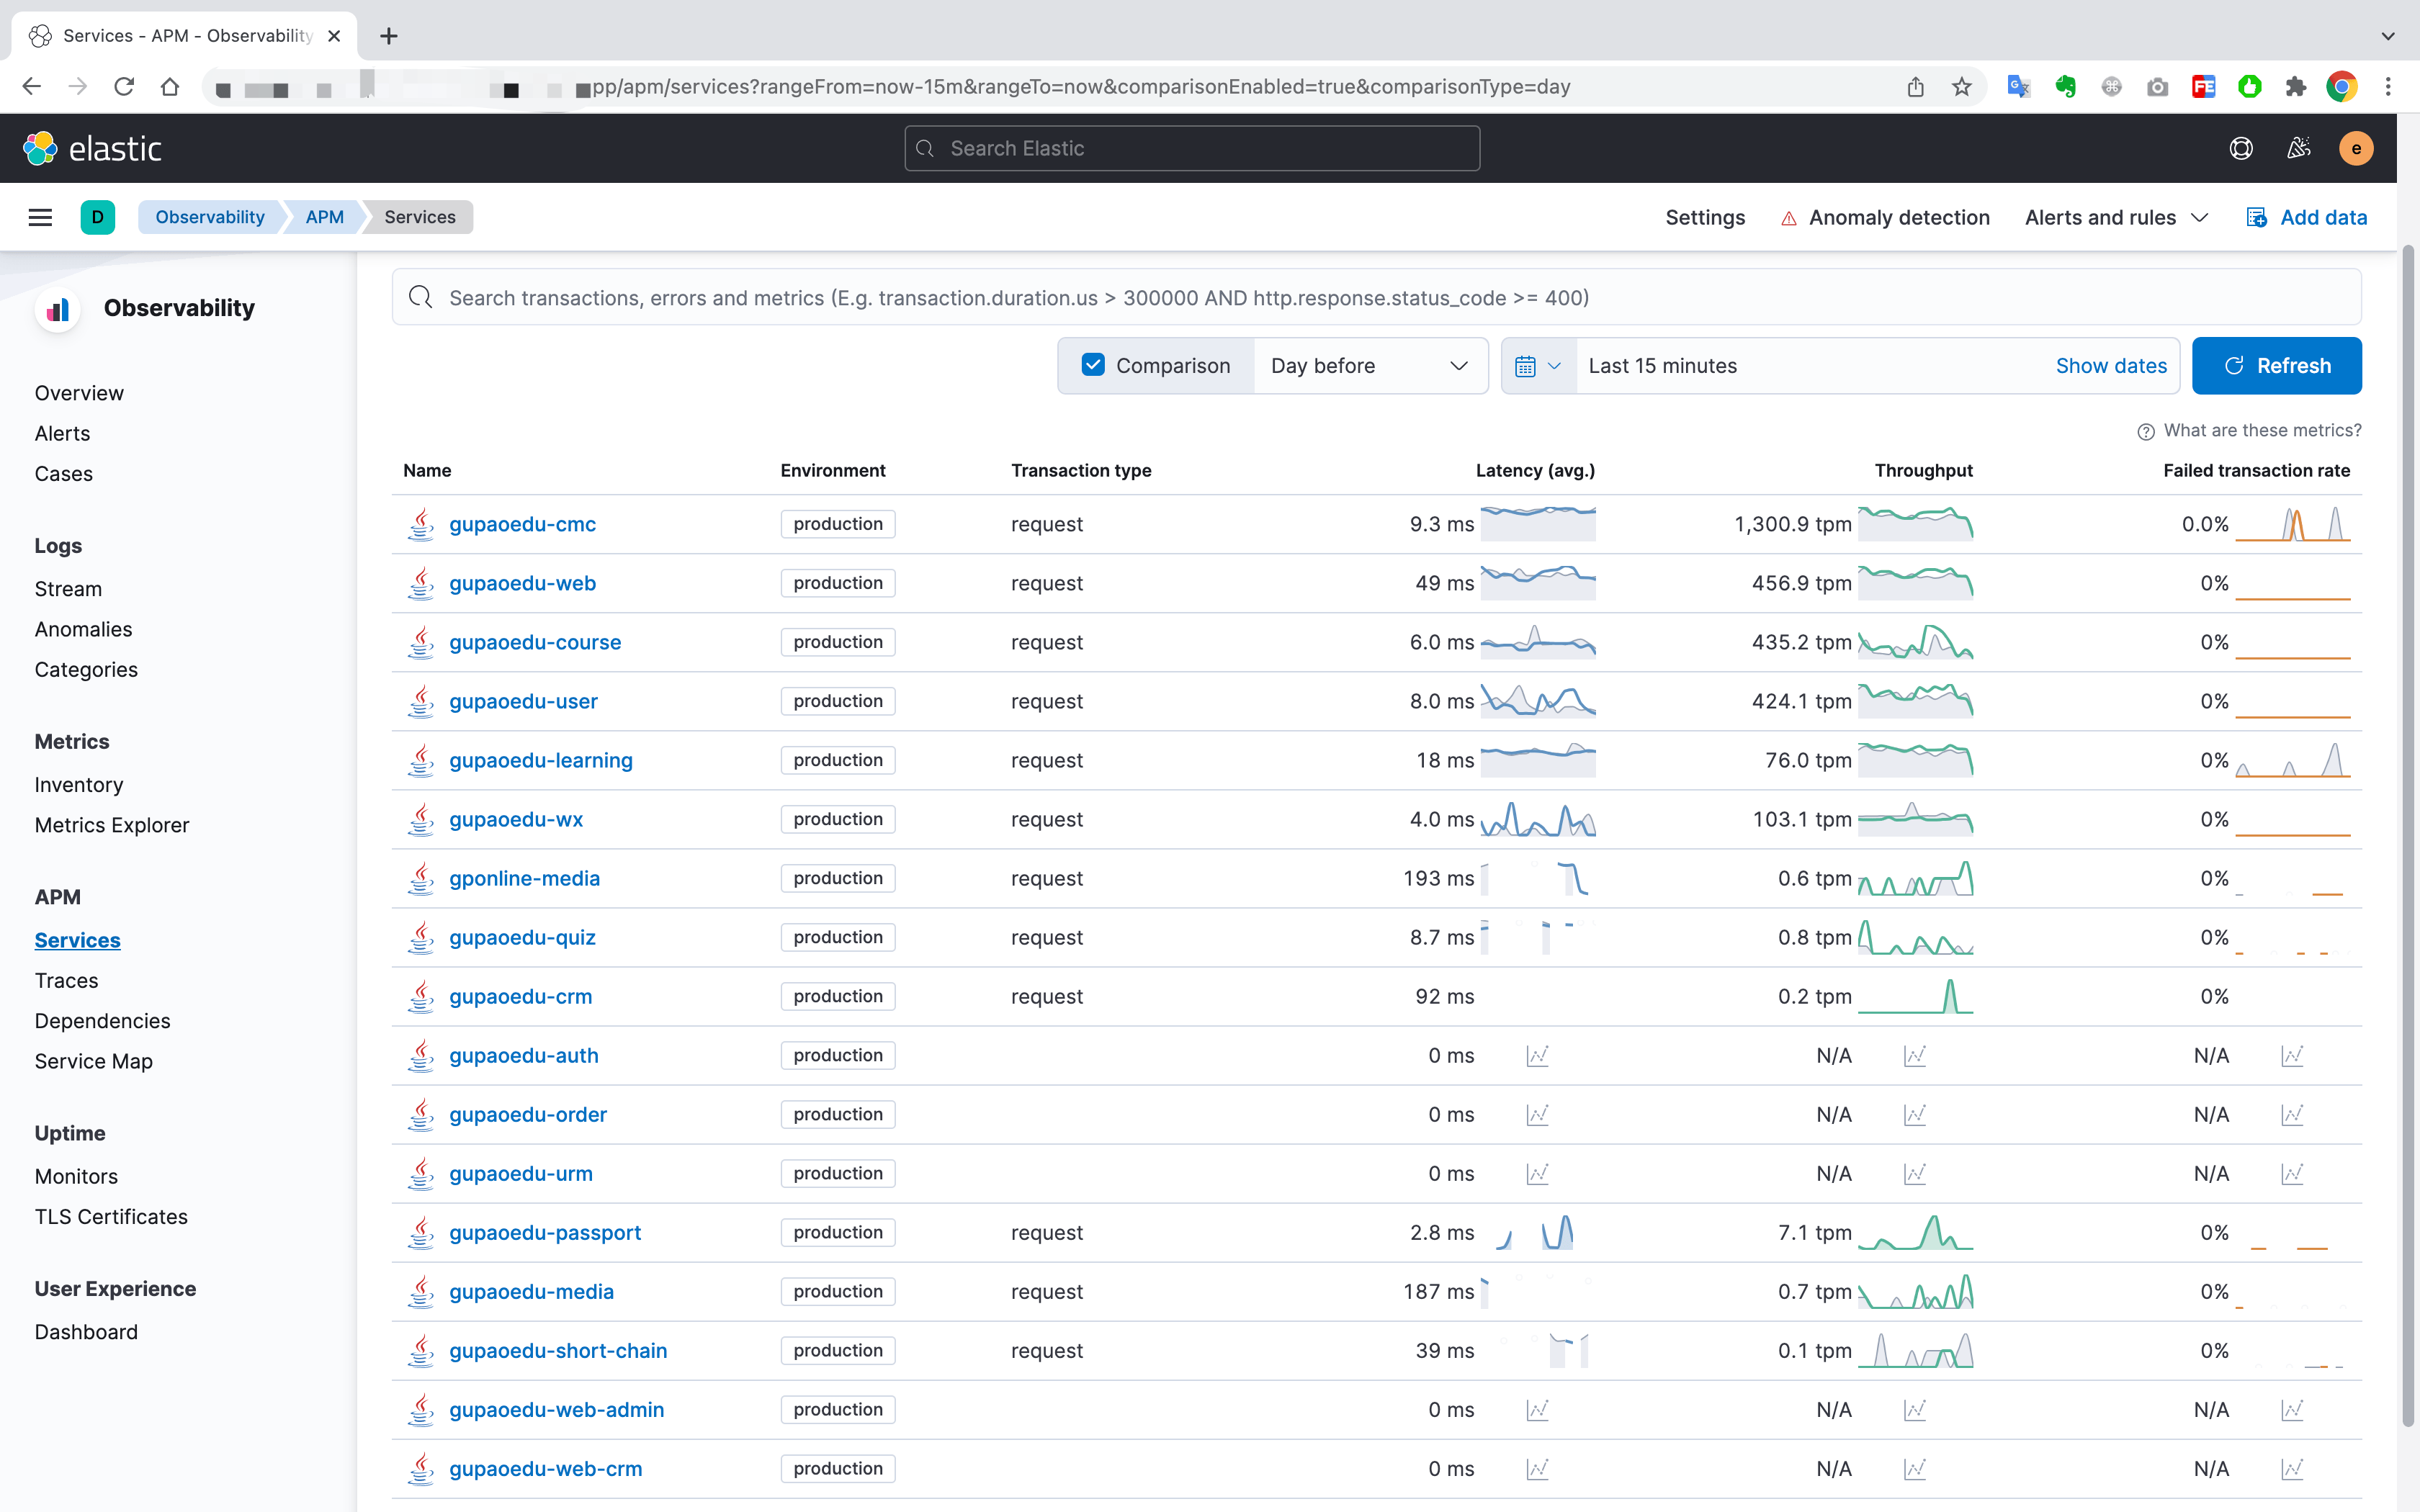Click the browser back arrow

[32, 87]
